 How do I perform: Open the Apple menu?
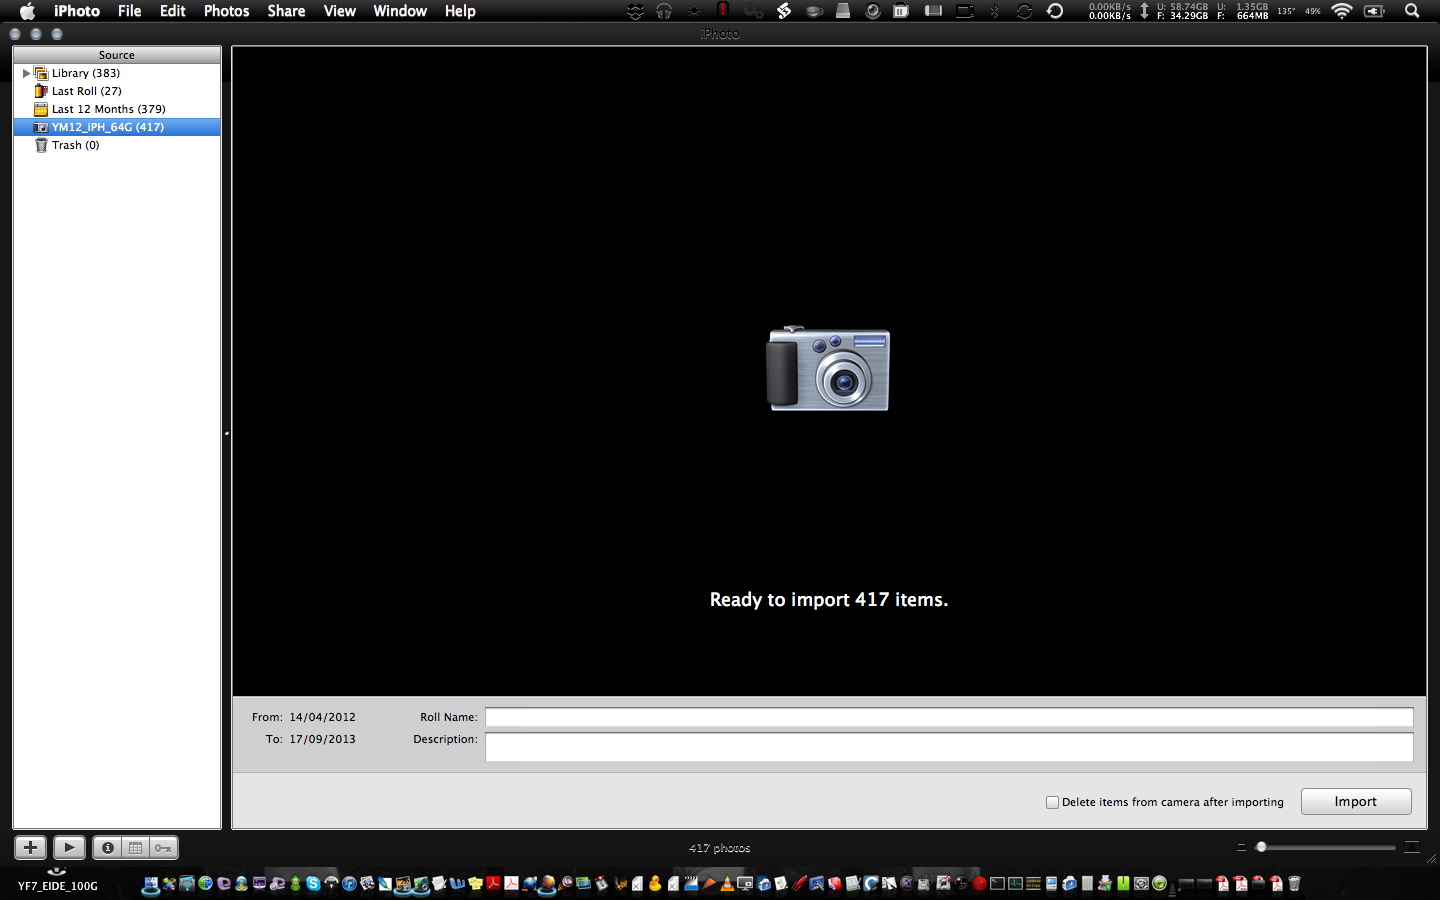tap(27, 11)
